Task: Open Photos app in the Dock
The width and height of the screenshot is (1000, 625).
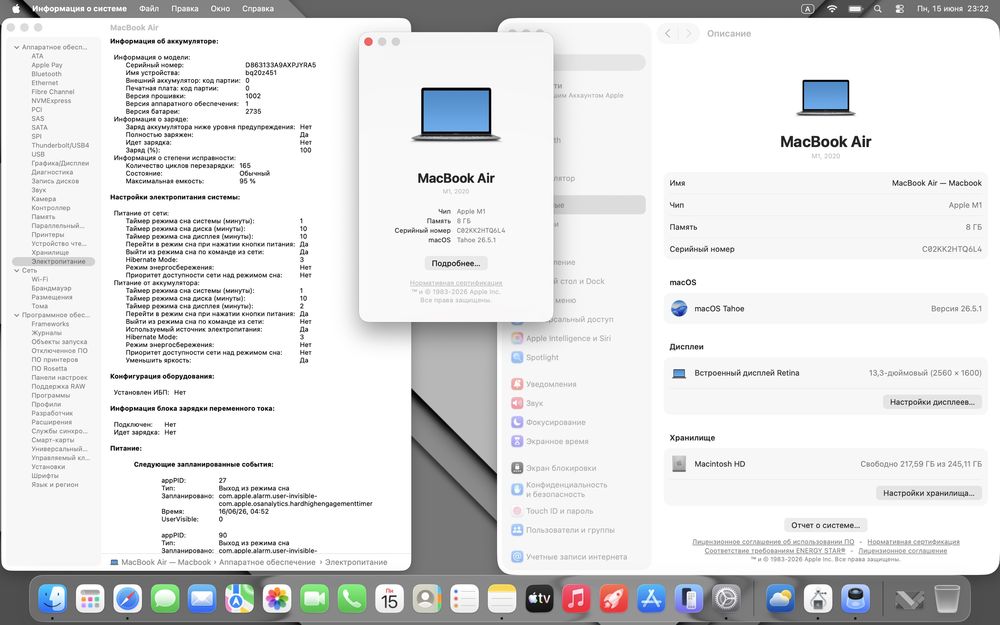Action: coord(277,598)
